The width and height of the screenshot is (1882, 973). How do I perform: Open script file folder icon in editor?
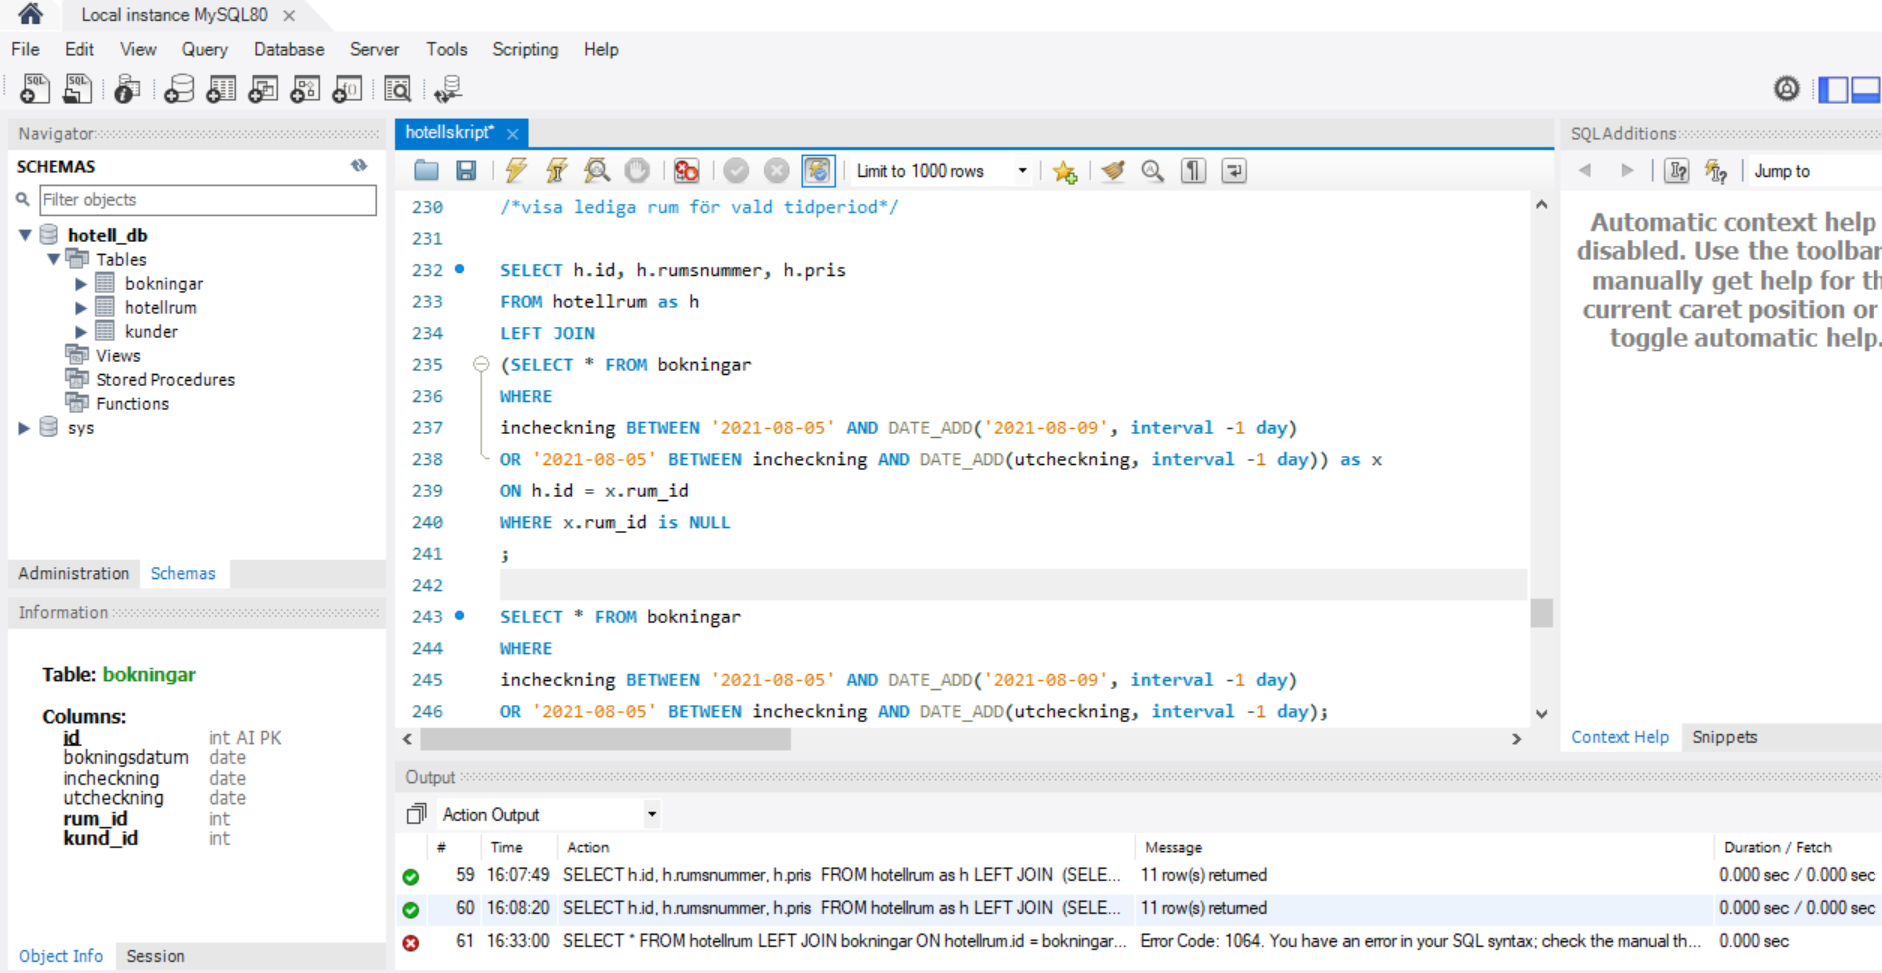(426, 171)
